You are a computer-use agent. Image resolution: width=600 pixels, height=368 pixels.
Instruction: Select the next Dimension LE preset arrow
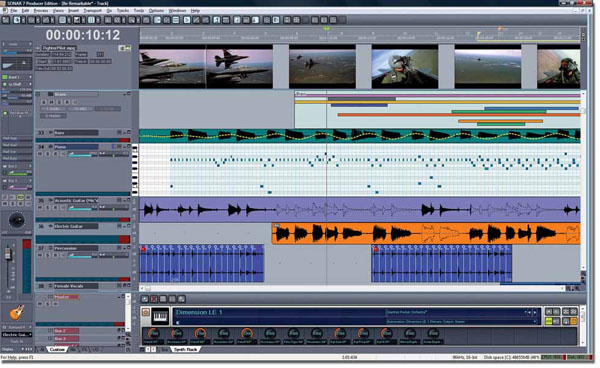pyautogui.click(x=535, y=313)
